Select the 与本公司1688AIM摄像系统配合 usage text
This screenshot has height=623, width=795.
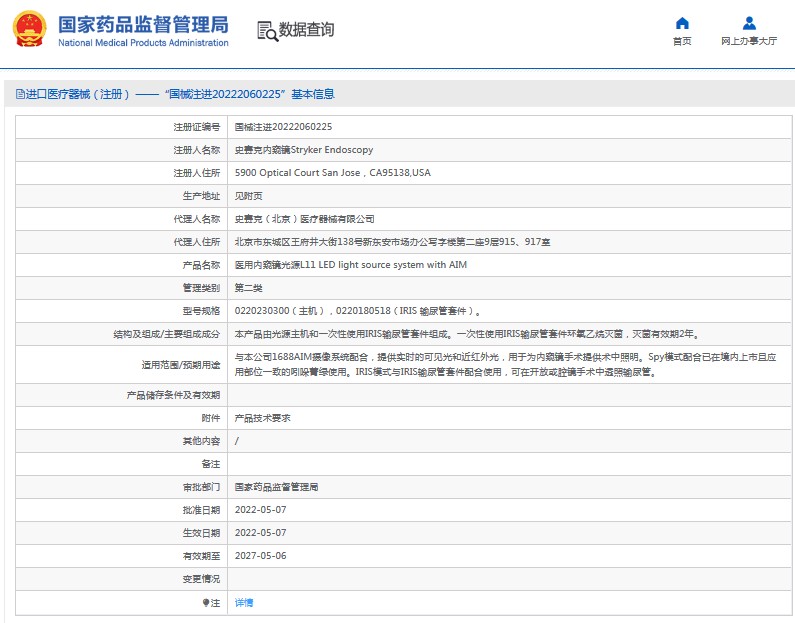pyautogui.click(x=505, y=364)
